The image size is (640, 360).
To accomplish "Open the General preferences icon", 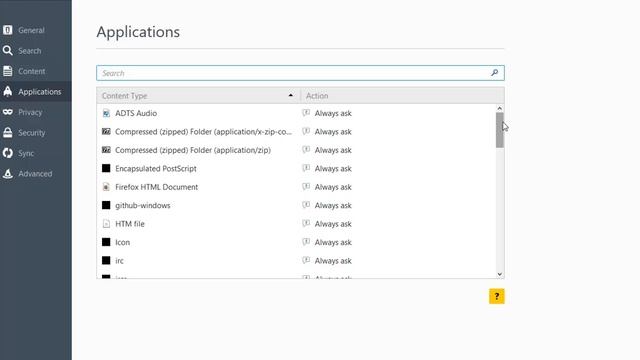I will [x=7, y=30].
